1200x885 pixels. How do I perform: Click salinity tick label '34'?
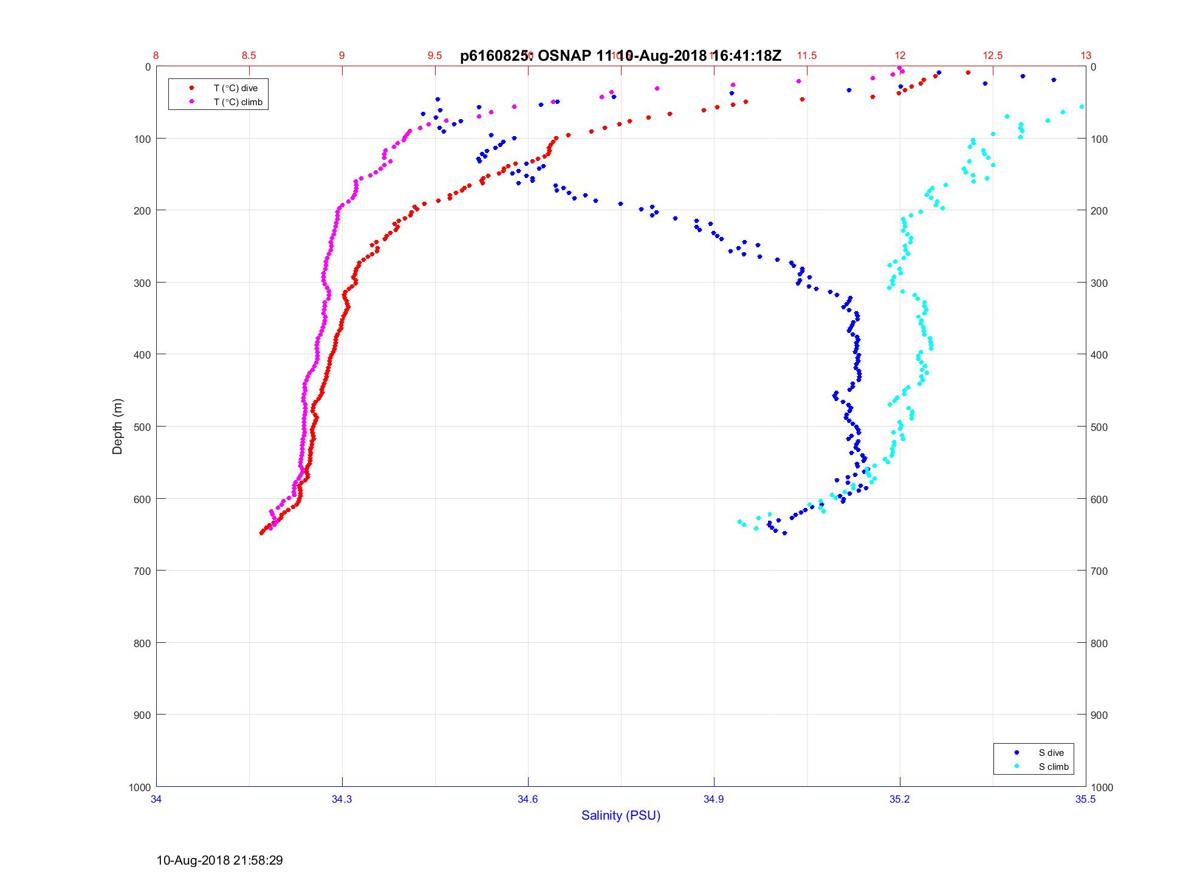[157, 799]
